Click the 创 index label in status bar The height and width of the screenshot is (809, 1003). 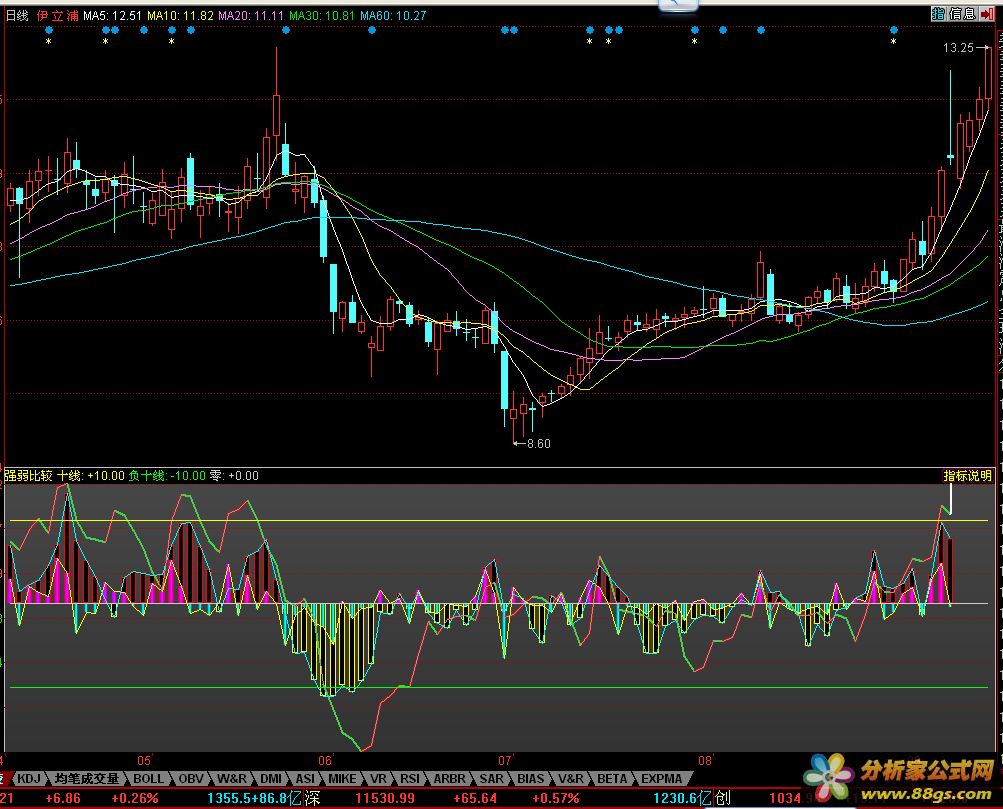point(722,798)
